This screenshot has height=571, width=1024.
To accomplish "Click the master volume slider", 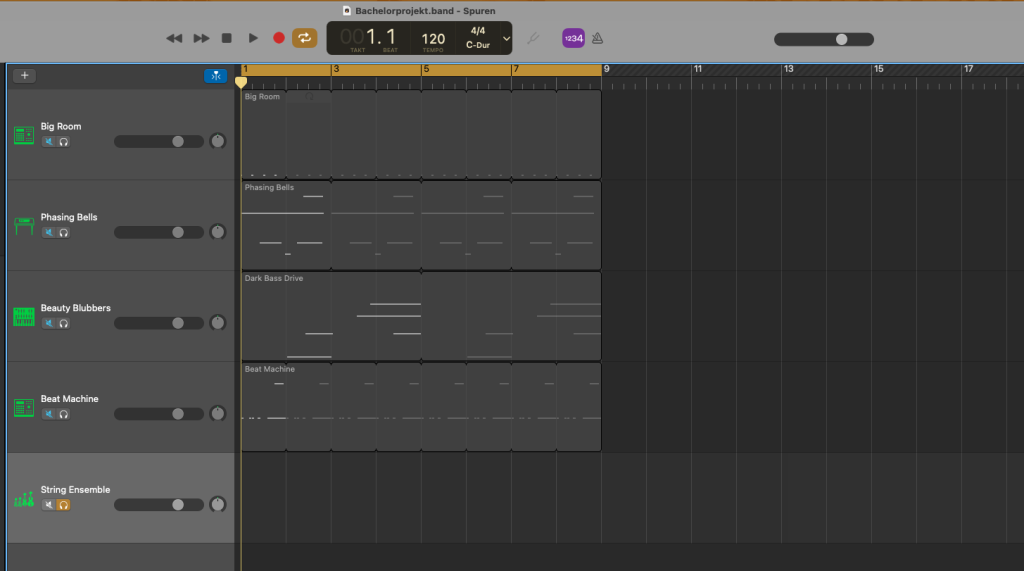I will point(823,39).
